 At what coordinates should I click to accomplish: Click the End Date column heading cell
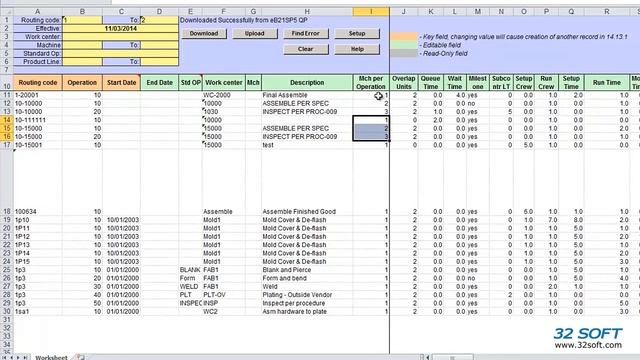tap(159, 82)
